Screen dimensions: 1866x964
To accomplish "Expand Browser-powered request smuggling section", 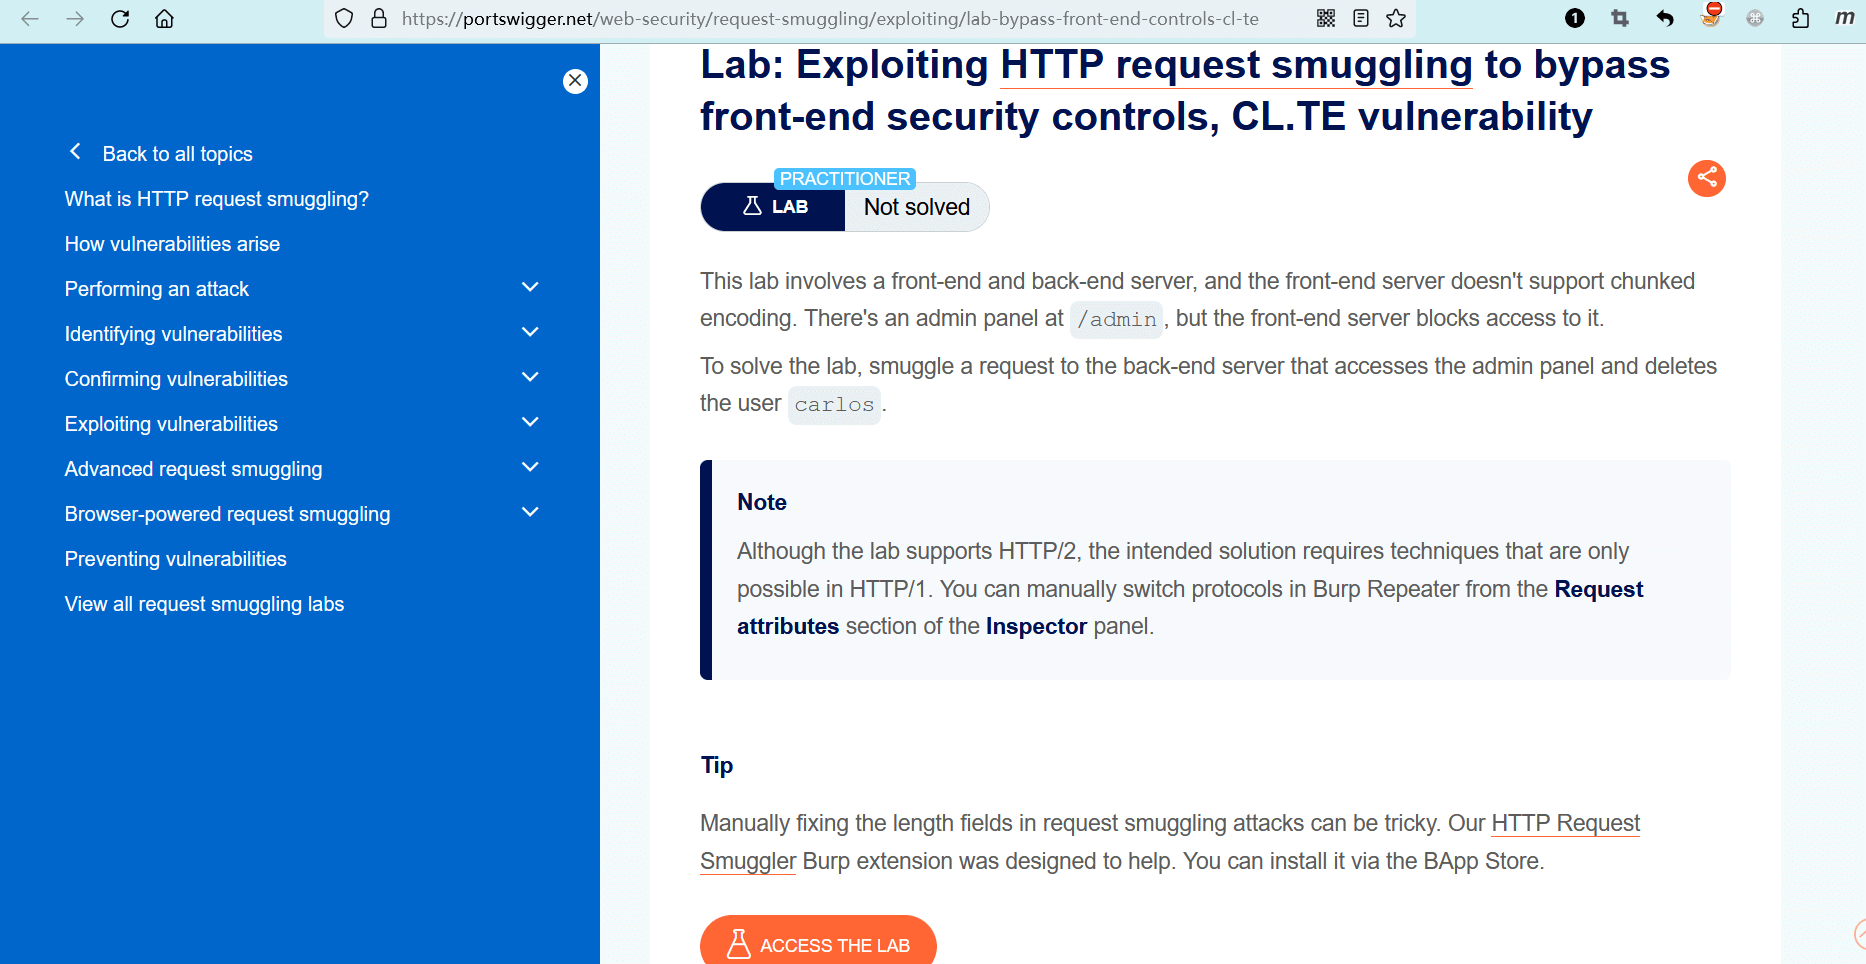I will [530, 513].
